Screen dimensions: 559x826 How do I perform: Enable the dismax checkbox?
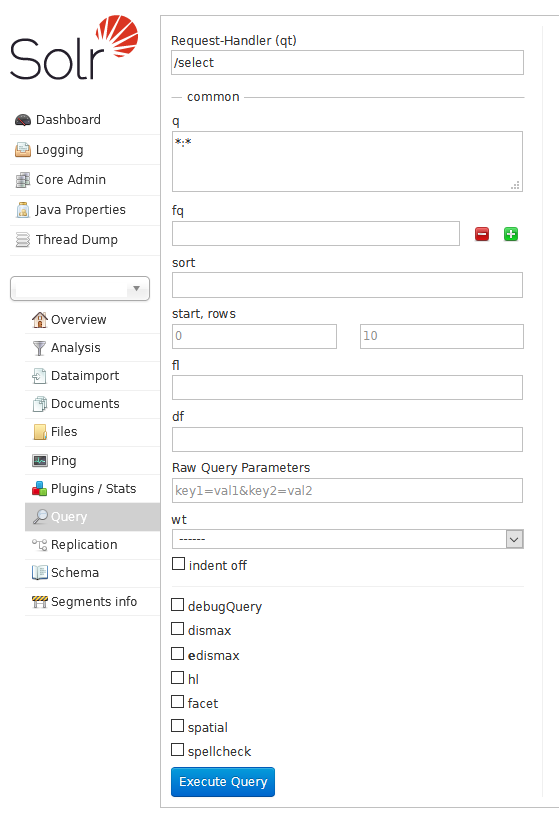[178, 629]
